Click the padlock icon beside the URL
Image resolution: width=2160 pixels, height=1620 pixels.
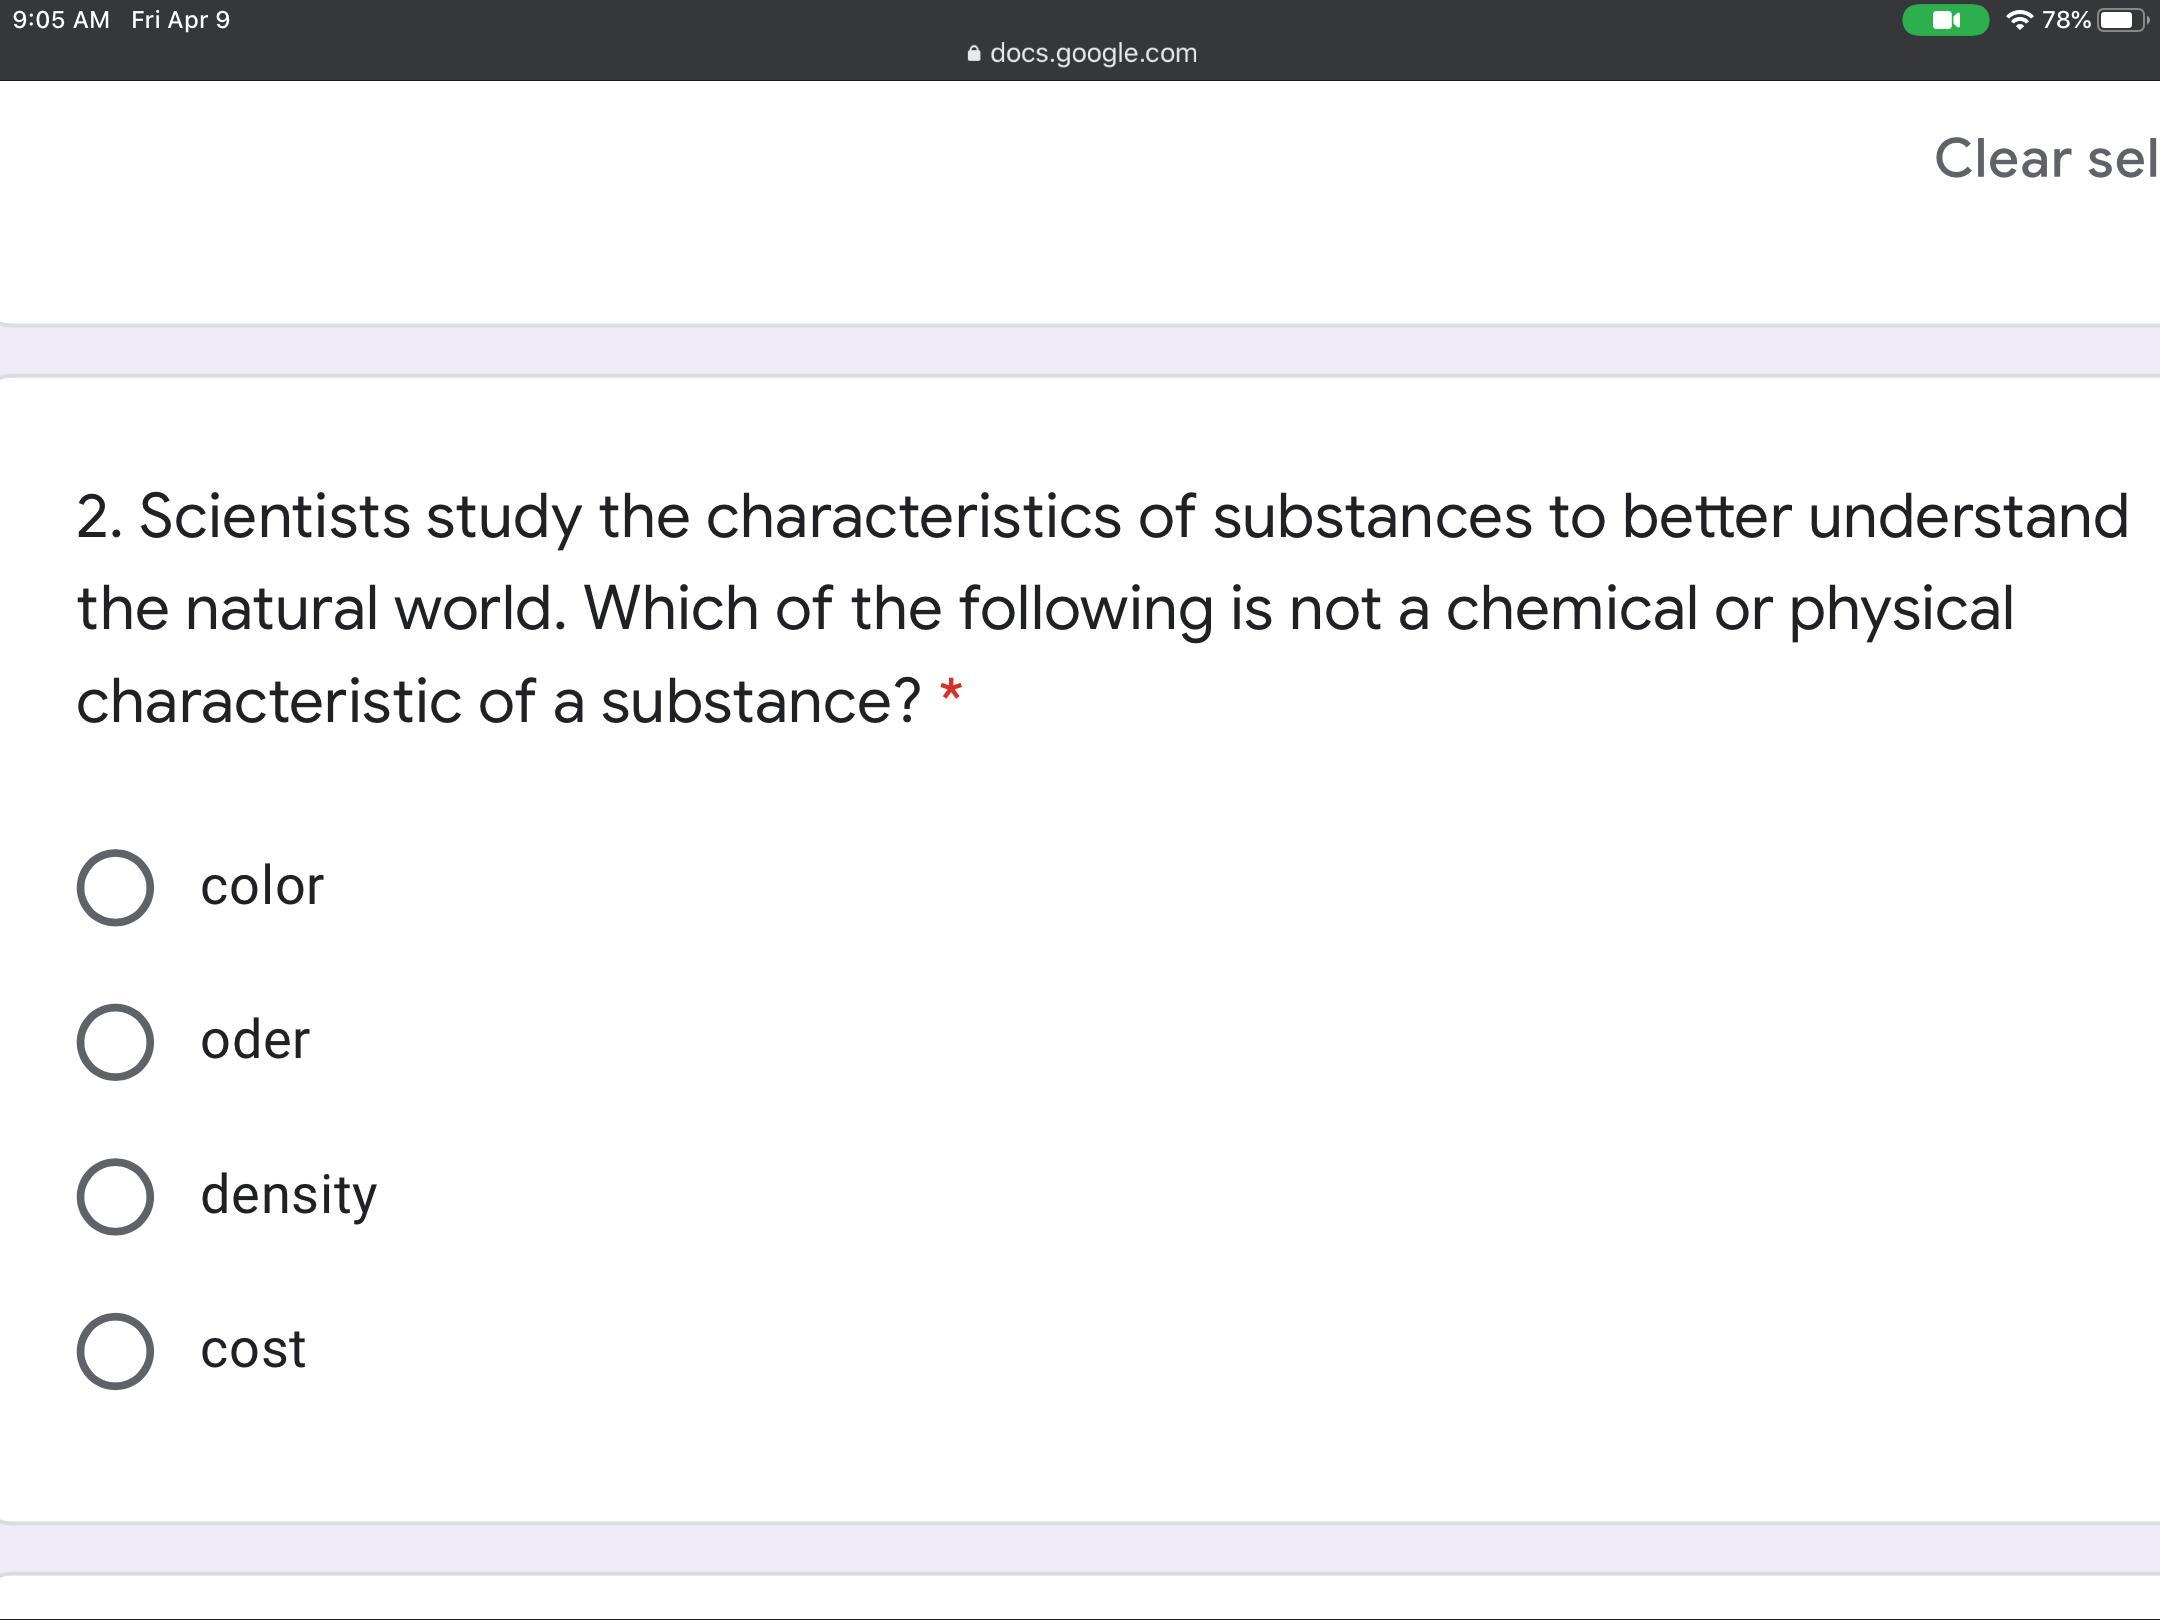click(x=974, y=54)
